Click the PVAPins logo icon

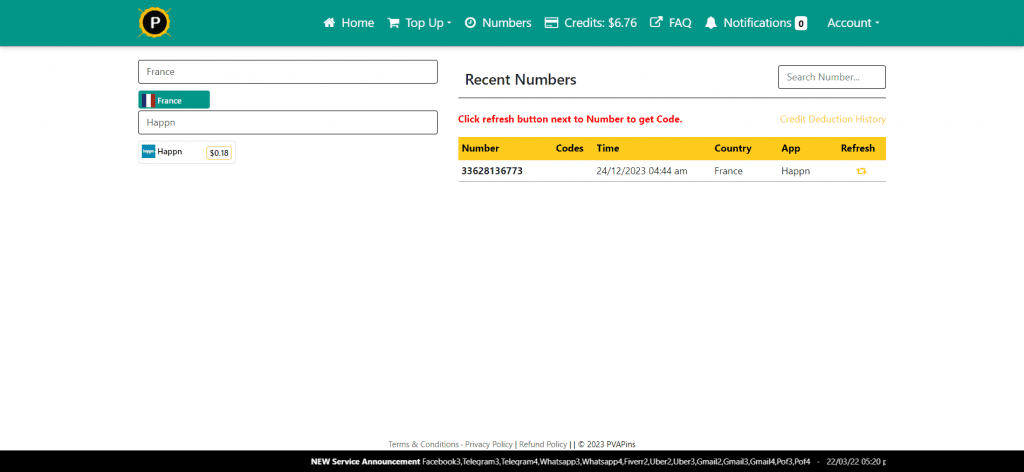pyautogui.click(x=154, y=22)
